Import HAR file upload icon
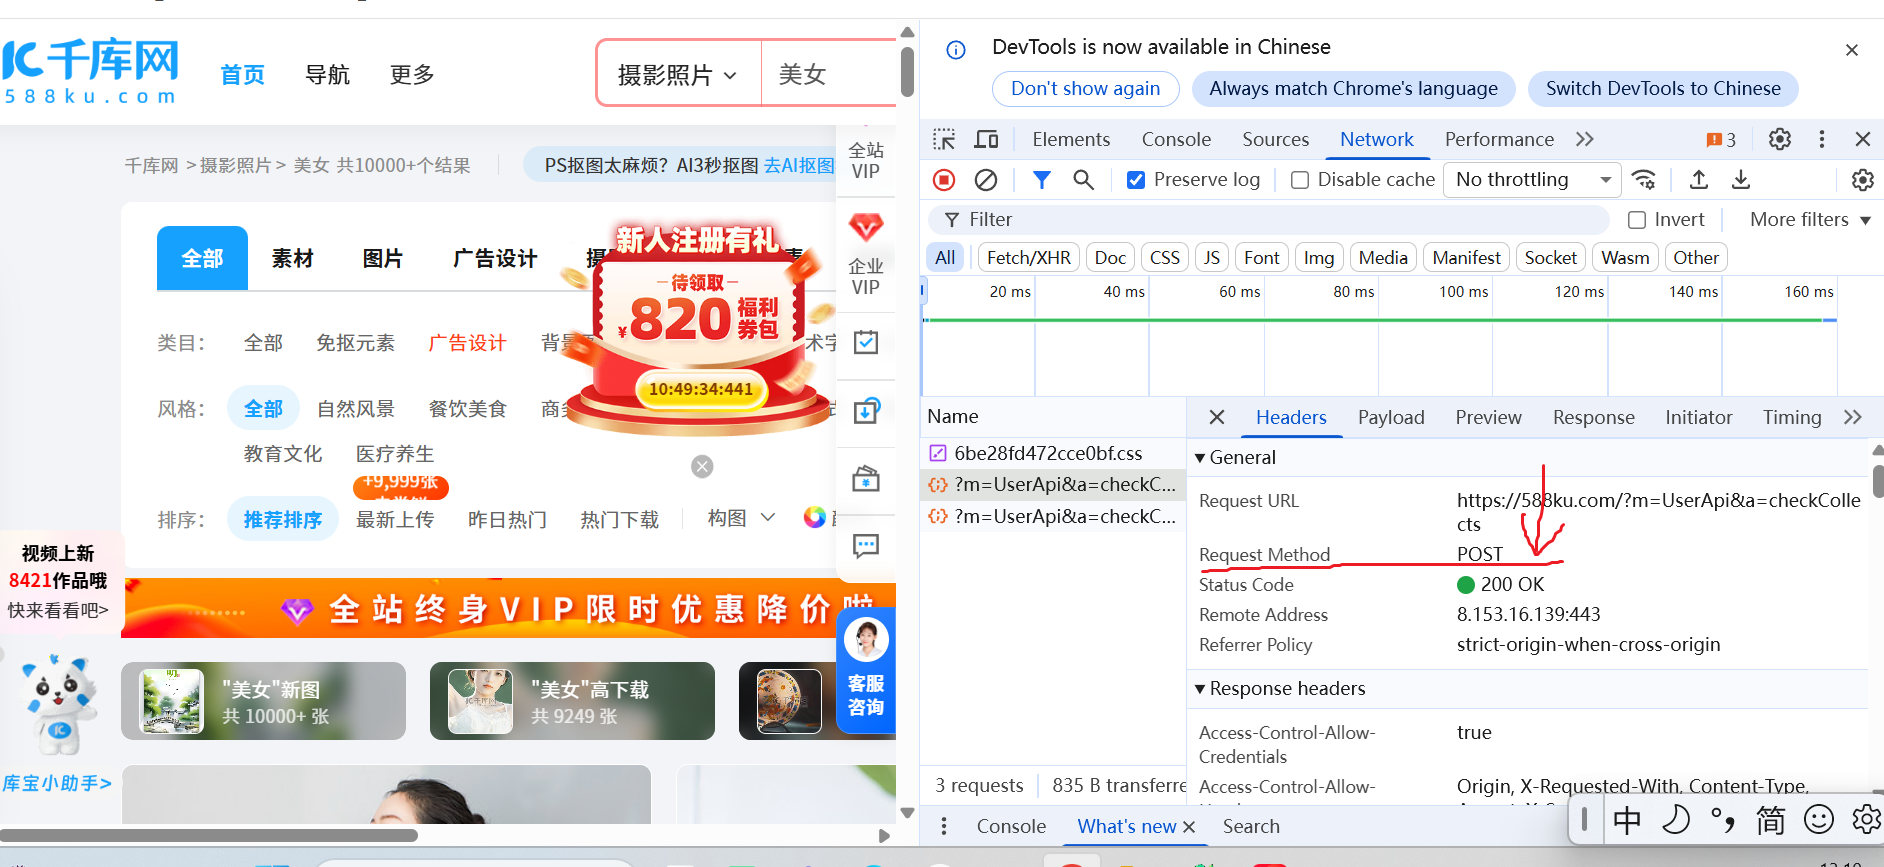 tap(1699, 180)
